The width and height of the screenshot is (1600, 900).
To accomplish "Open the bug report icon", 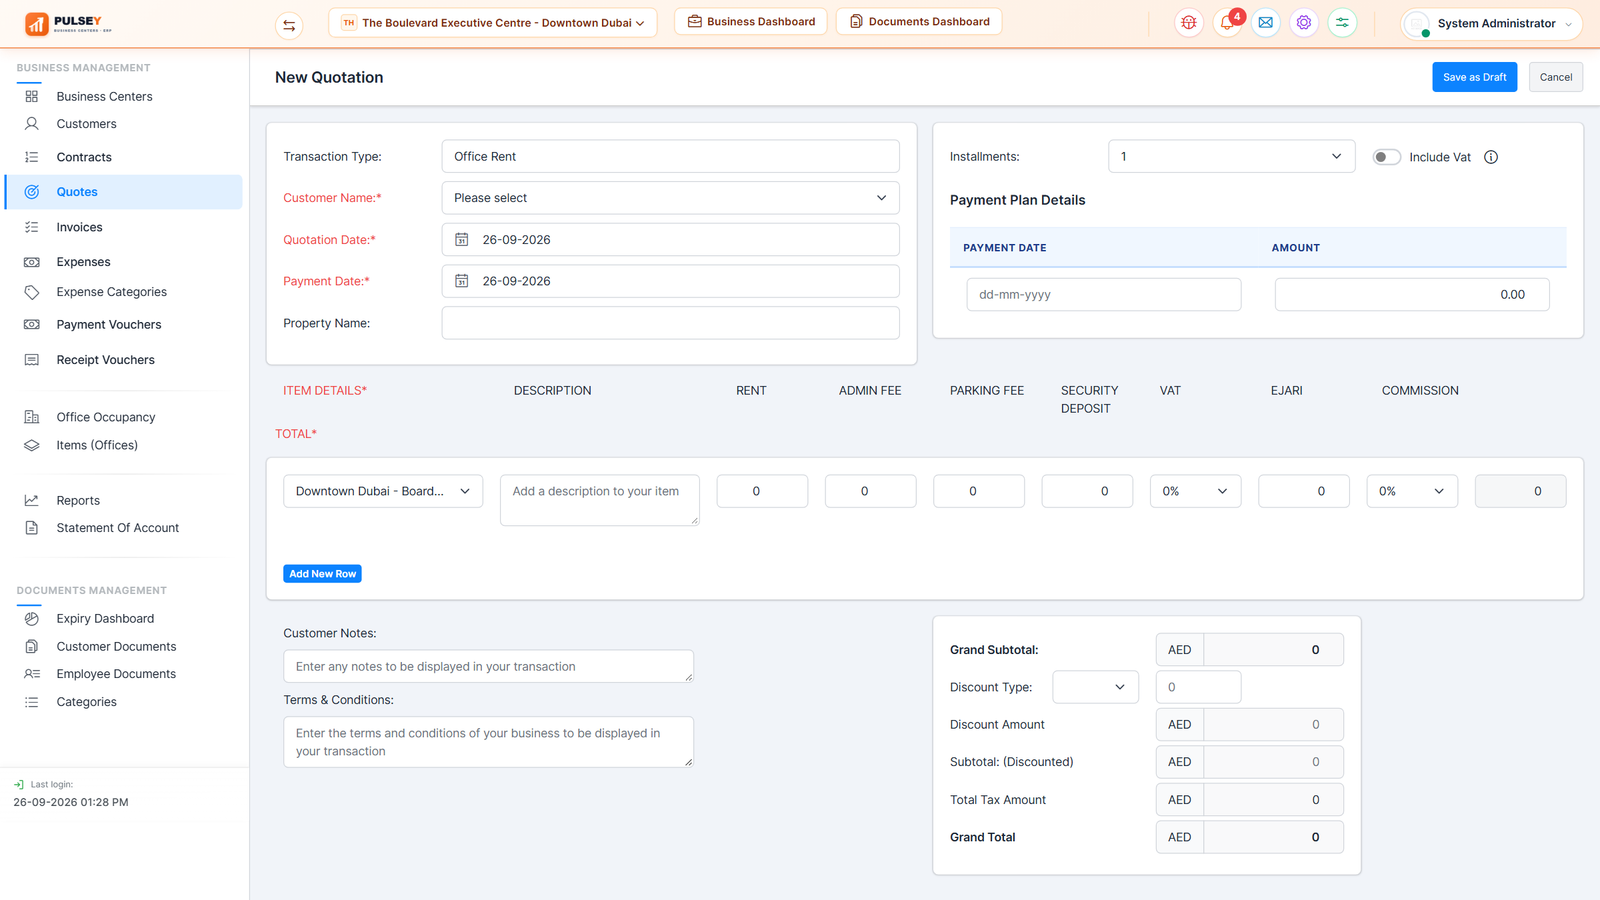I will pos(1188,22).
